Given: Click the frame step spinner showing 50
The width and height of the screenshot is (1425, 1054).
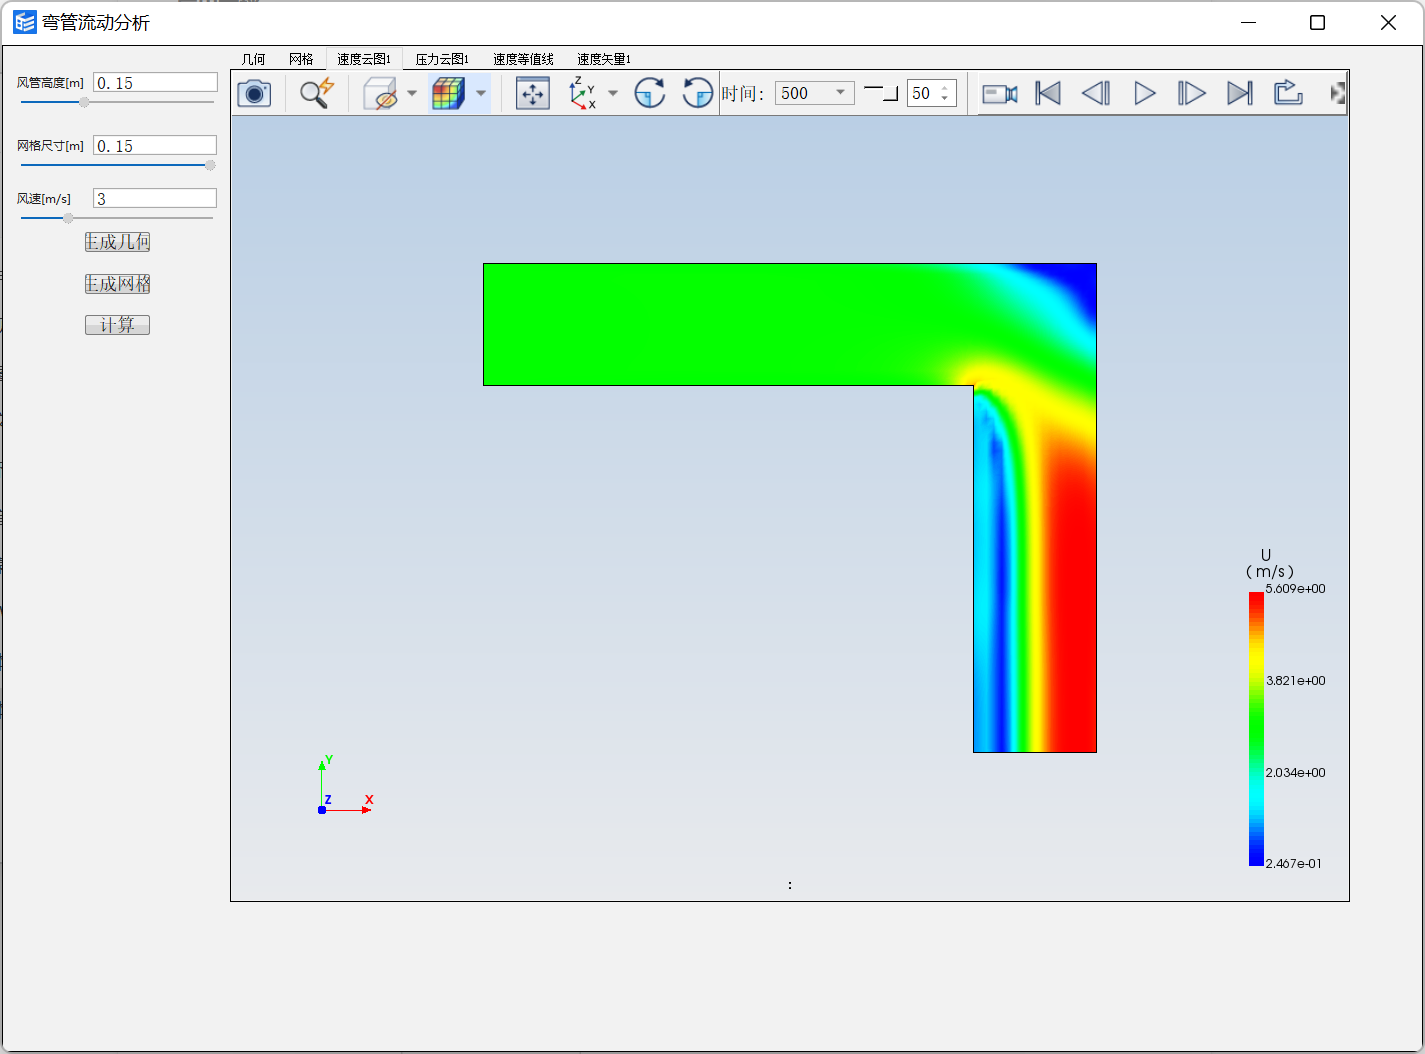Looking at the screenshot, I should coord(932,93).
